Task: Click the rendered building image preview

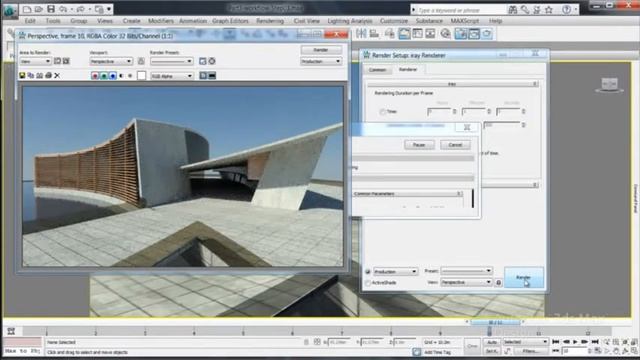Action: [183, 176]
